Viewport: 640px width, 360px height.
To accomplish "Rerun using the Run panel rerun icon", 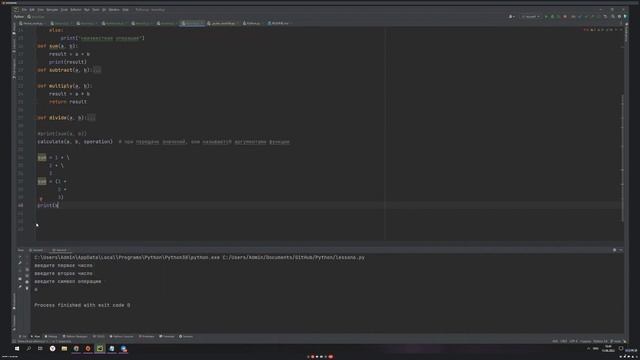I will point(20,258).
